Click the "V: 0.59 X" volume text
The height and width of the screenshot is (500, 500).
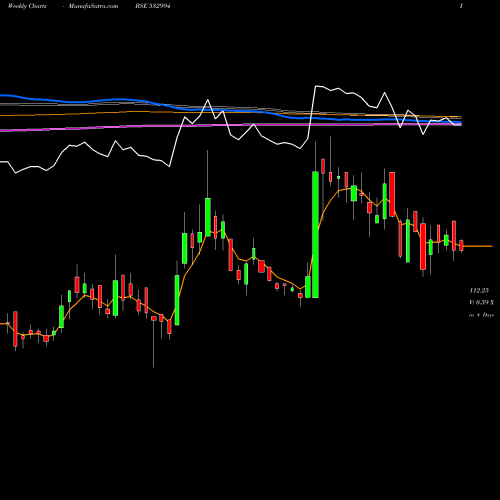(x=482, y=302)
